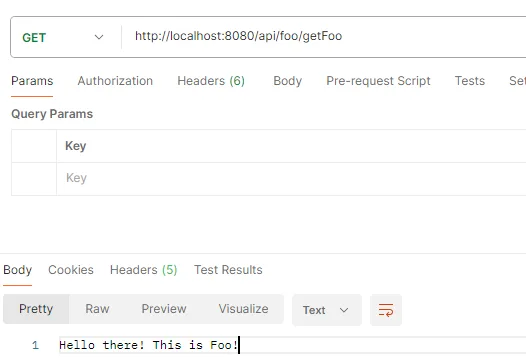Click the request URL field
This screenshot has height=364, width=526.
click(x=324, y=36)
